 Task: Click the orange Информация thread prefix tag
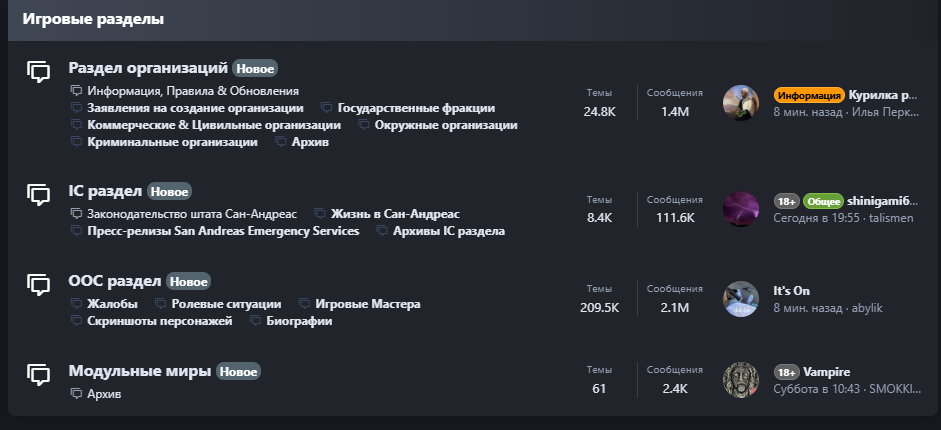[x=809, y=96]
